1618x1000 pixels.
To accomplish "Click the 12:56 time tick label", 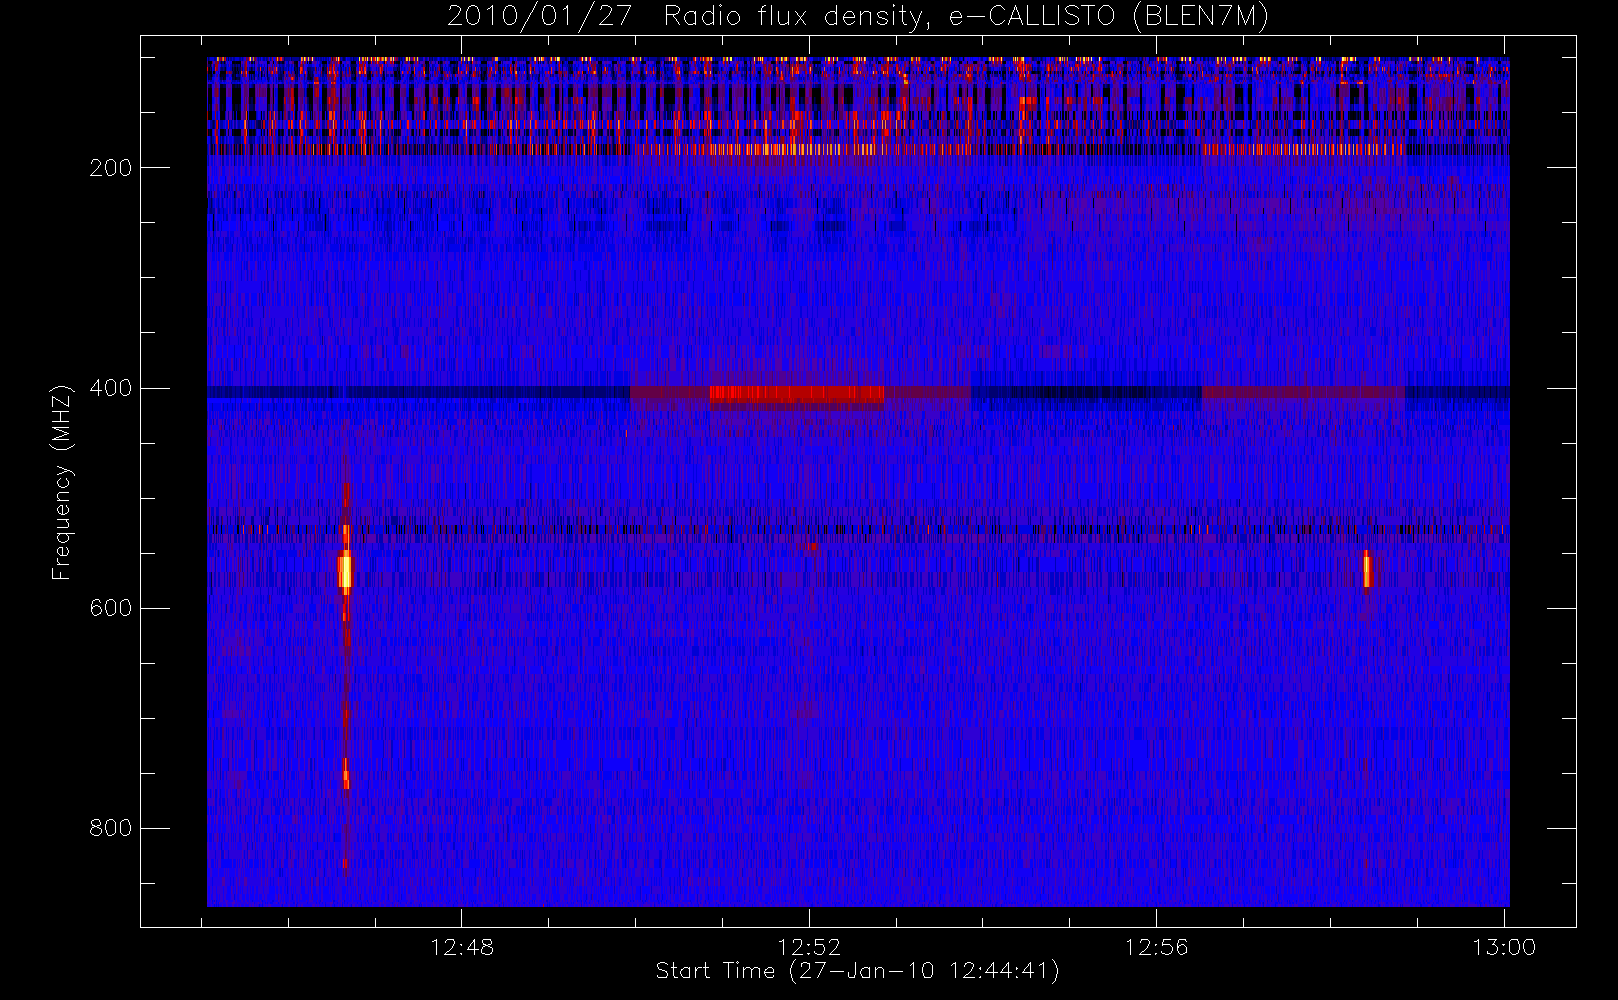I will pos(1156,947).
